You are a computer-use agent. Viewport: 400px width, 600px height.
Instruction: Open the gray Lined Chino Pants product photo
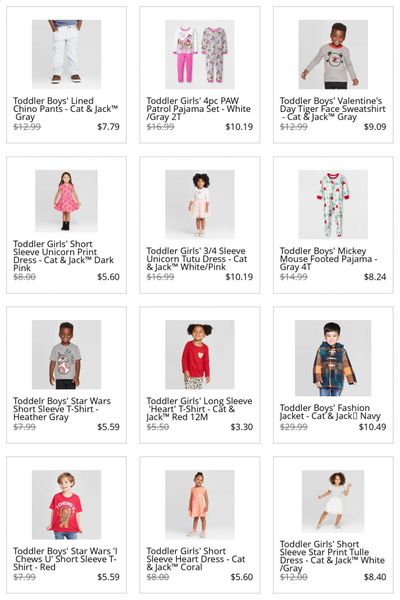[66, 54]
